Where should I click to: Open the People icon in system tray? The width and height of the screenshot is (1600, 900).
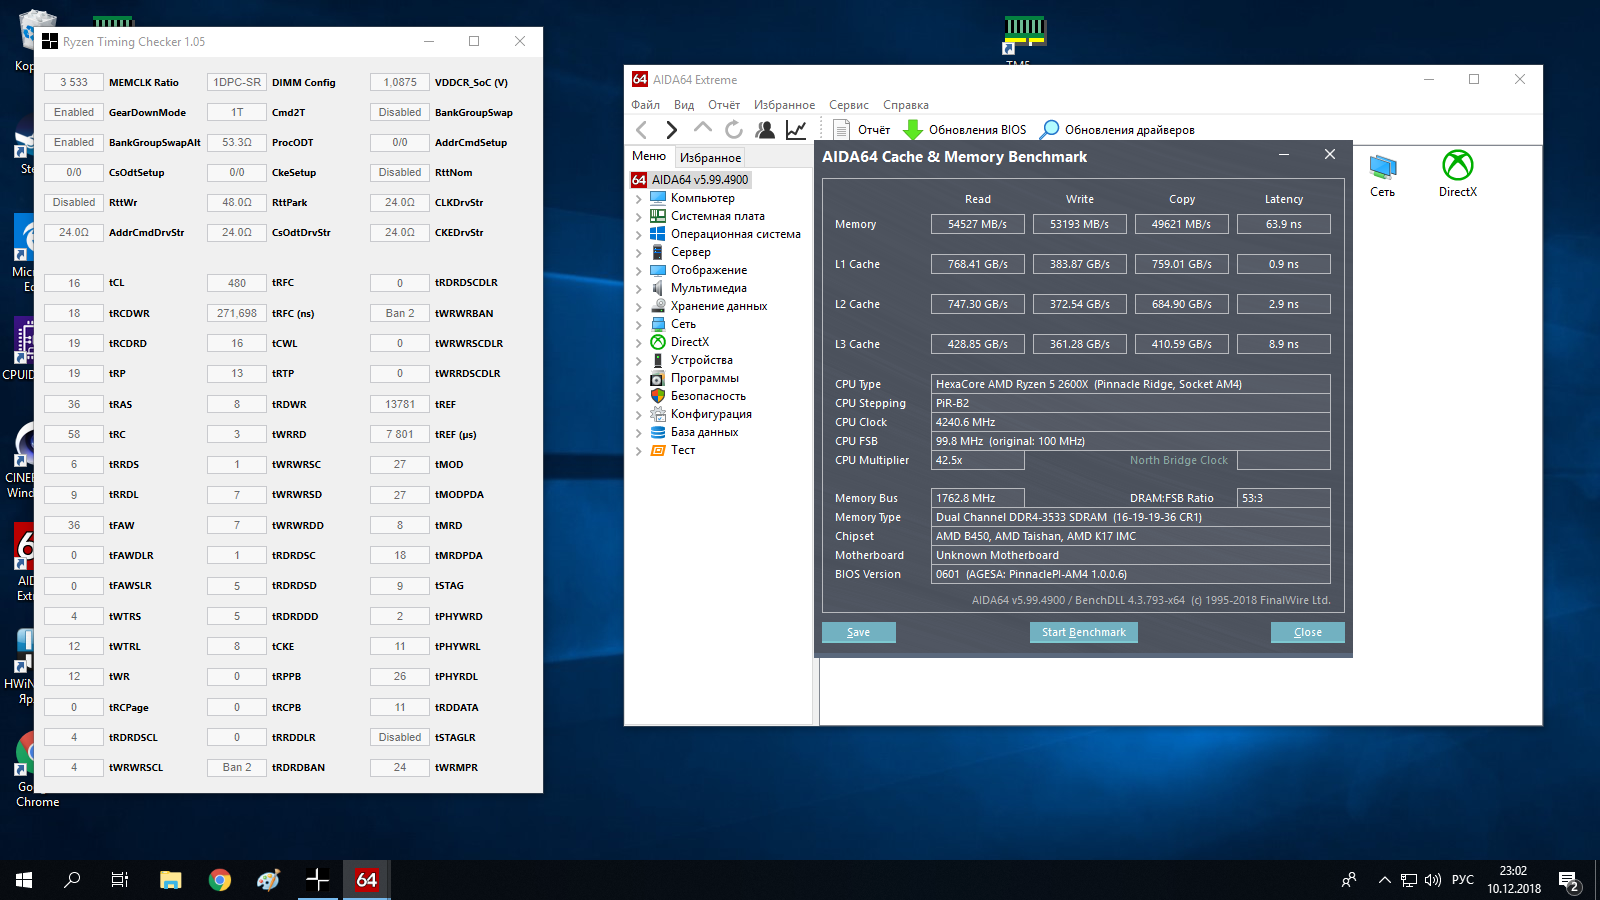pos(1349,880)
